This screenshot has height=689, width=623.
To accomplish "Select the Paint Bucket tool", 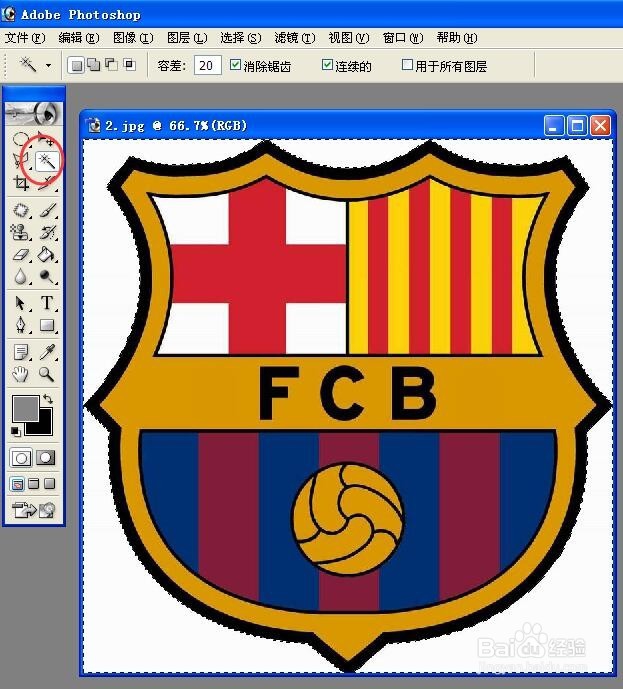I will (47, 254).
